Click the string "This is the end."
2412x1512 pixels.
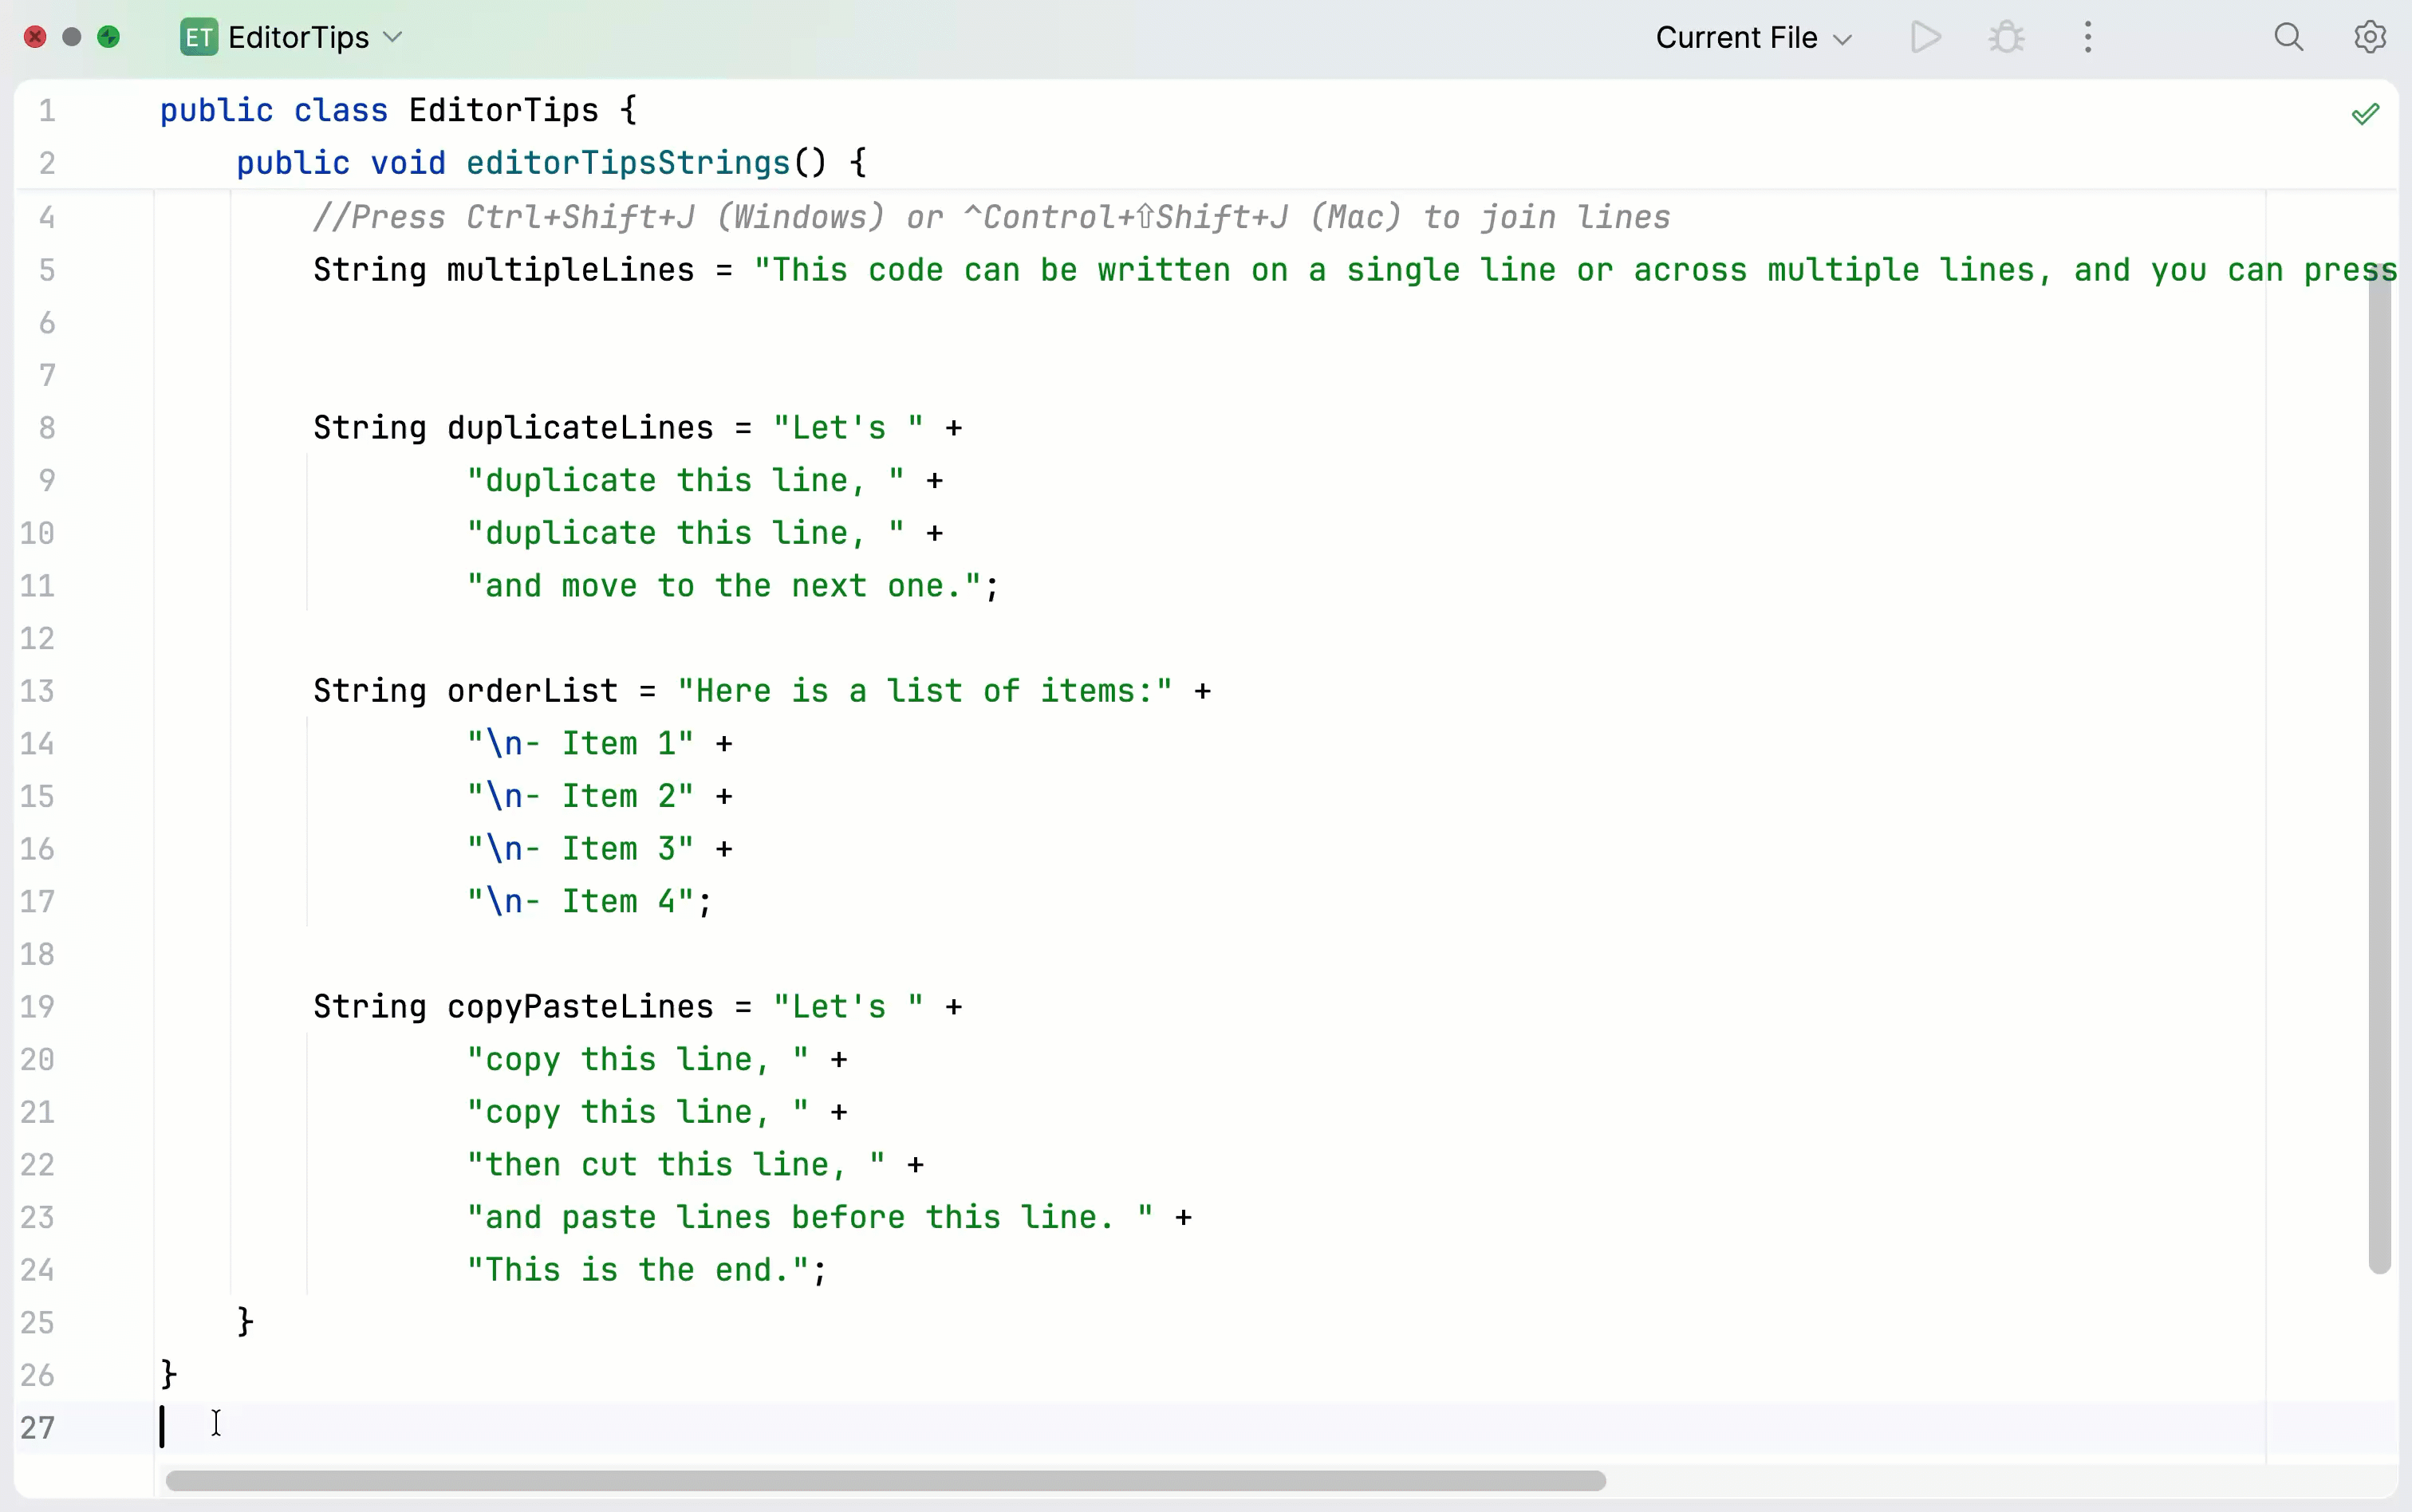click(x=638, y=1270)
